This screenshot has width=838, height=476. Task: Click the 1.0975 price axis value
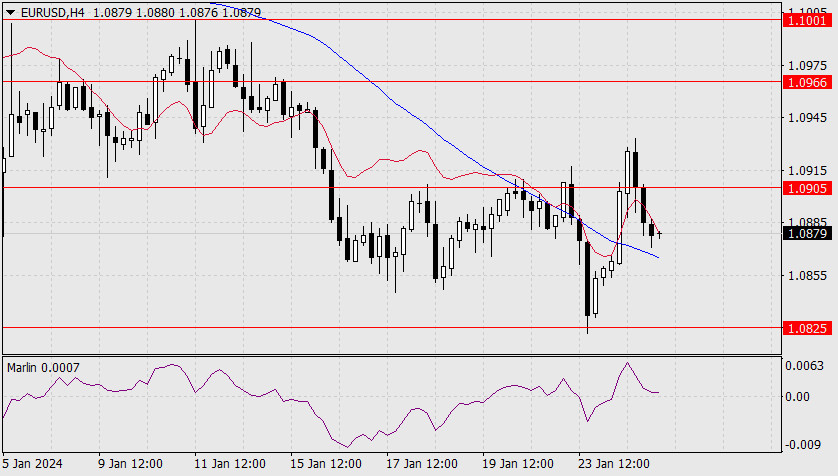(x=808, y=65)
